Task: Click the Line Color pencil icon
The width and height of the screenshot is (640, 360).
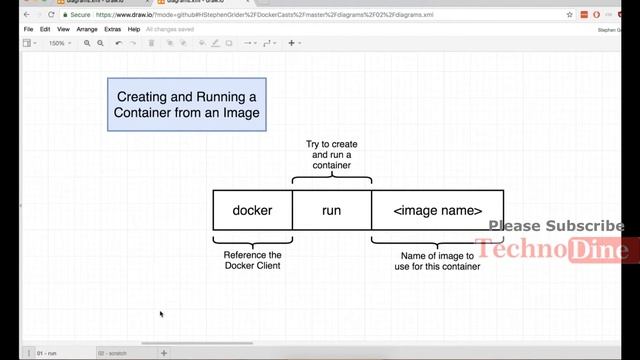Action: pyautogui.click(x=215, y=43)
